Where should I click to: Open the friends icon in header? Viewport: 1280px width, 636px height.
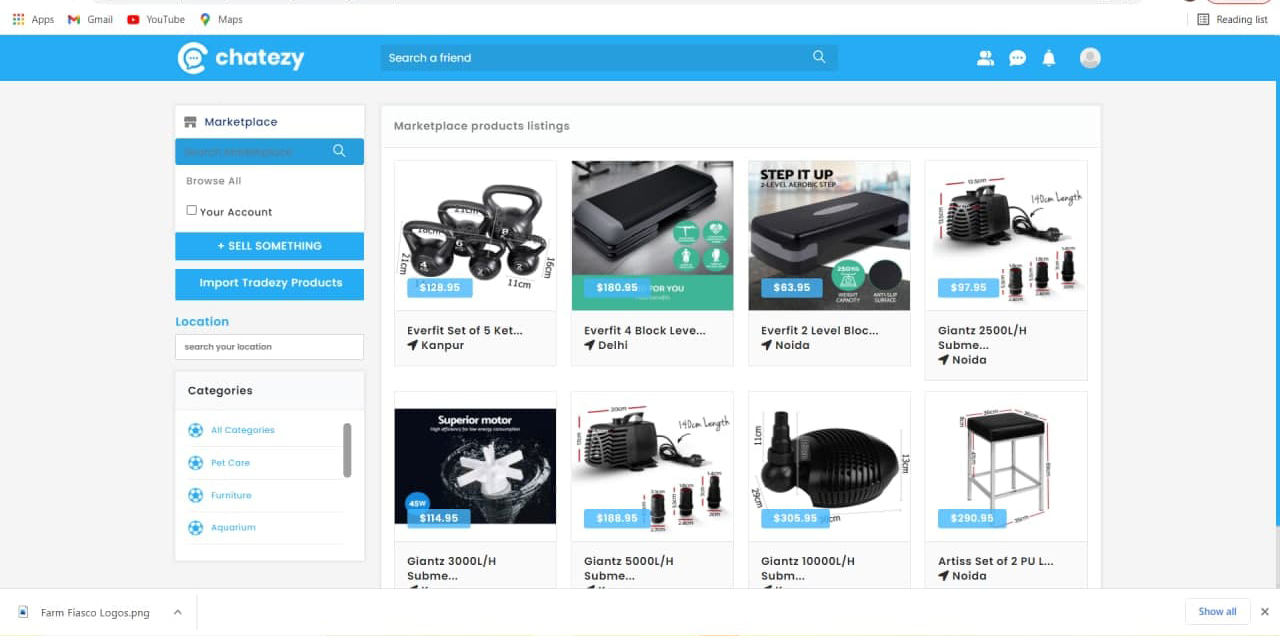985,58
